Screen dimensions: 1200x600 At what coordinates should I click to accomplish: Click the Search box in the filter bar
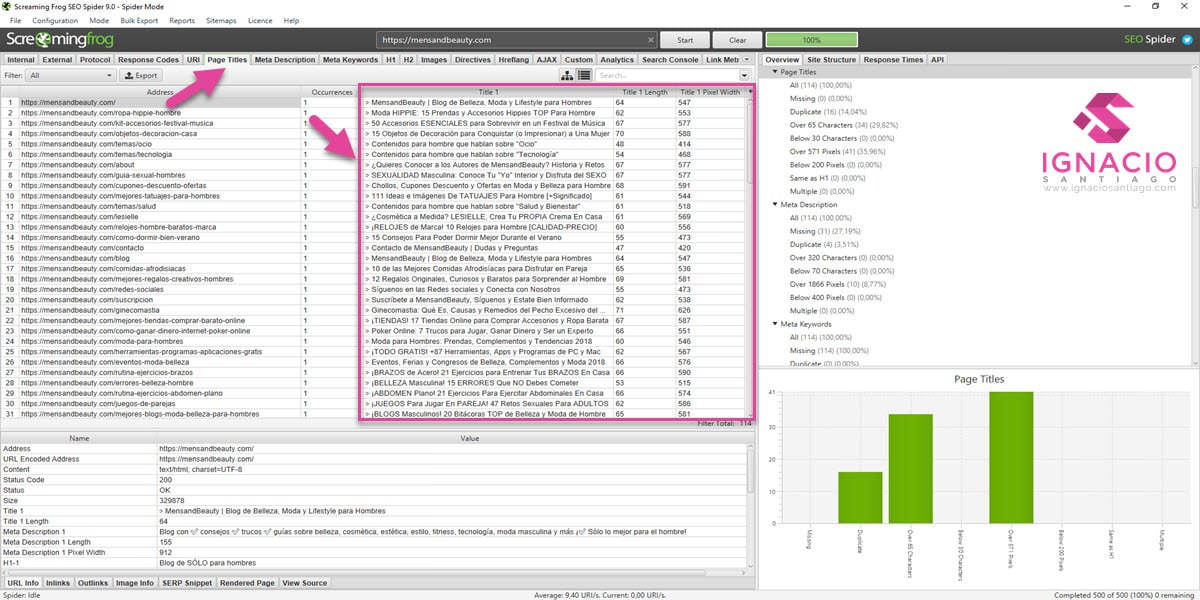coord(667,75)
